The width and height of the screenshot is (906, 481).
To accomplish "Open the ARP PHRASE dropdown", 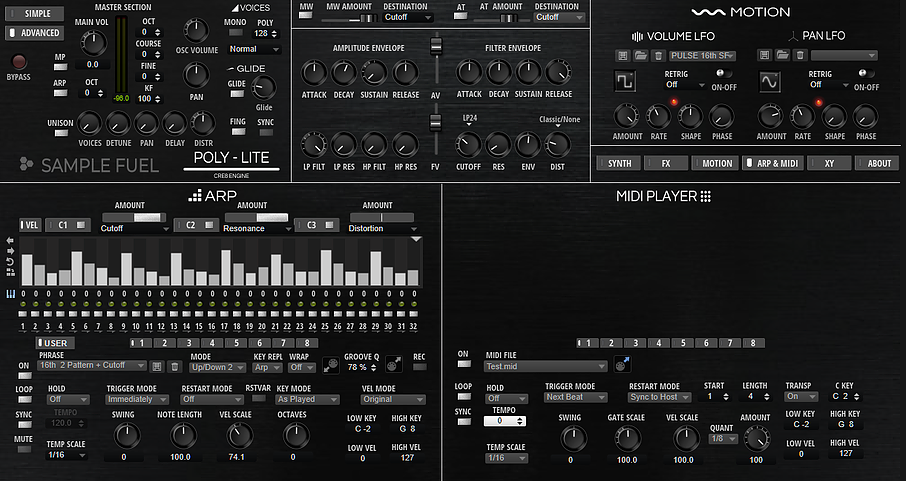I will [x=92, y=365].
